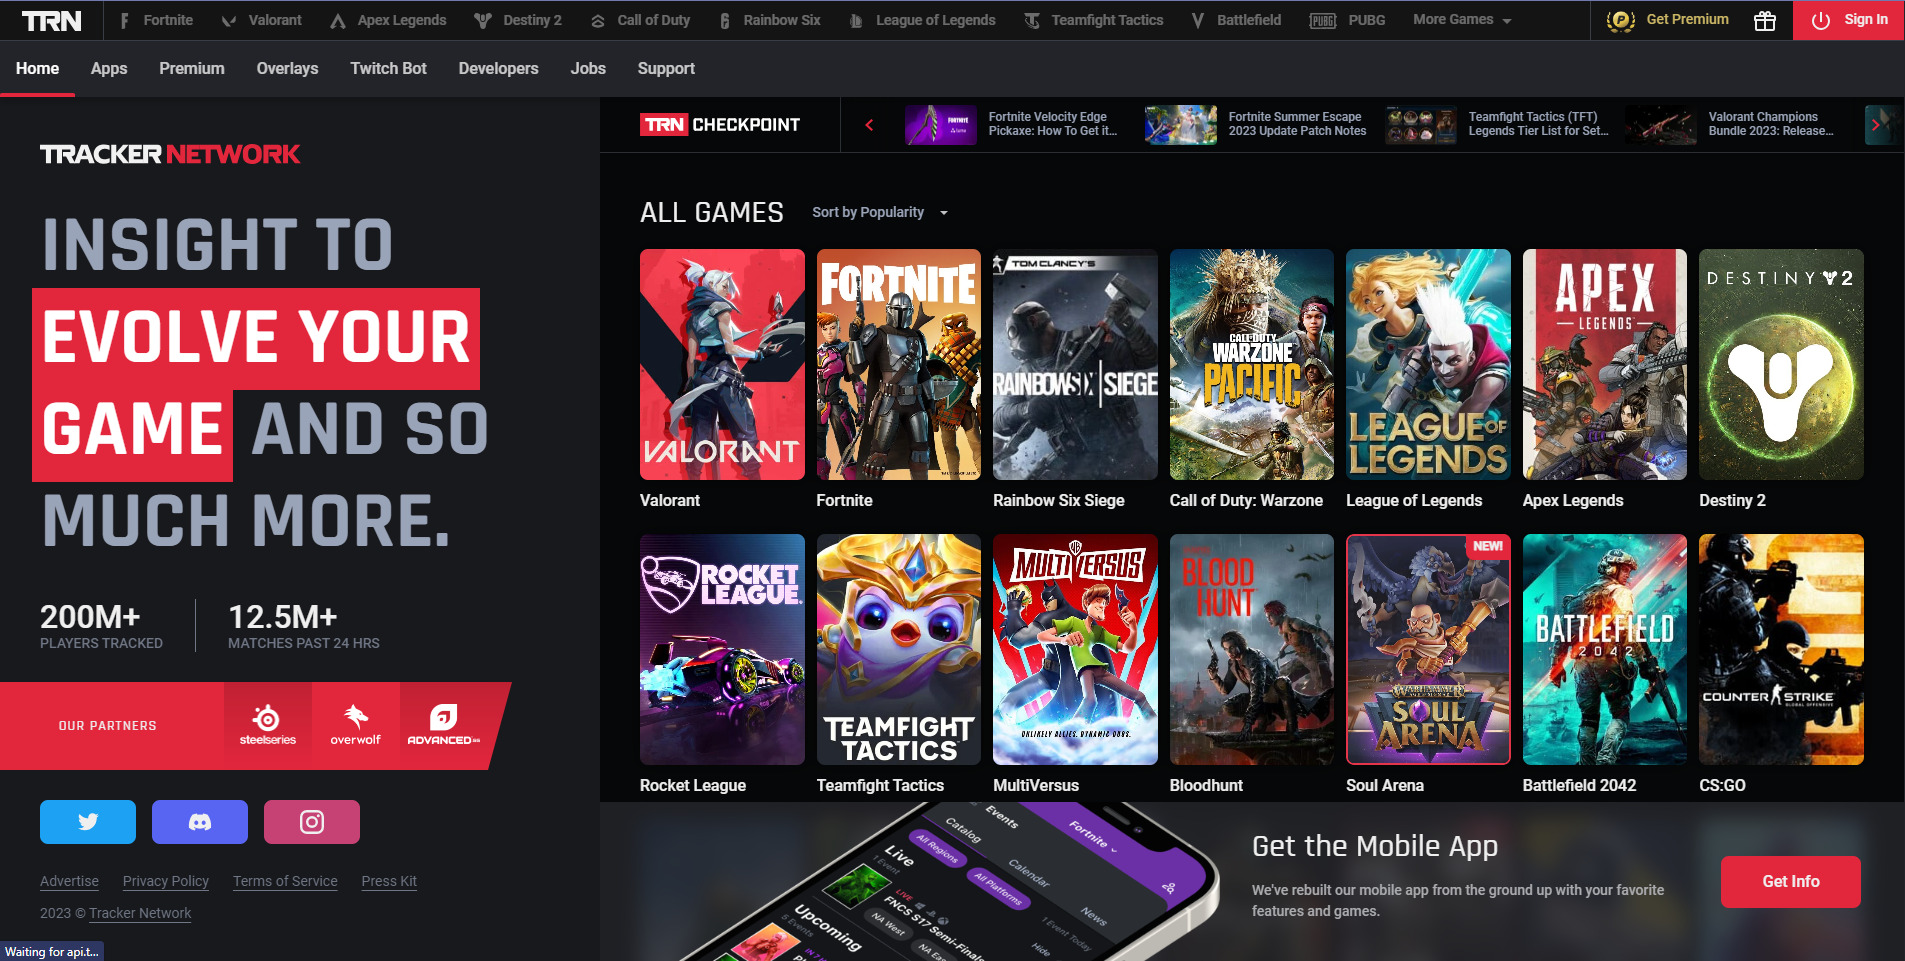Open the Press Kit footer link
Image resolution: width=1905 pixels, height=961 pixels.
click(389, 881)
